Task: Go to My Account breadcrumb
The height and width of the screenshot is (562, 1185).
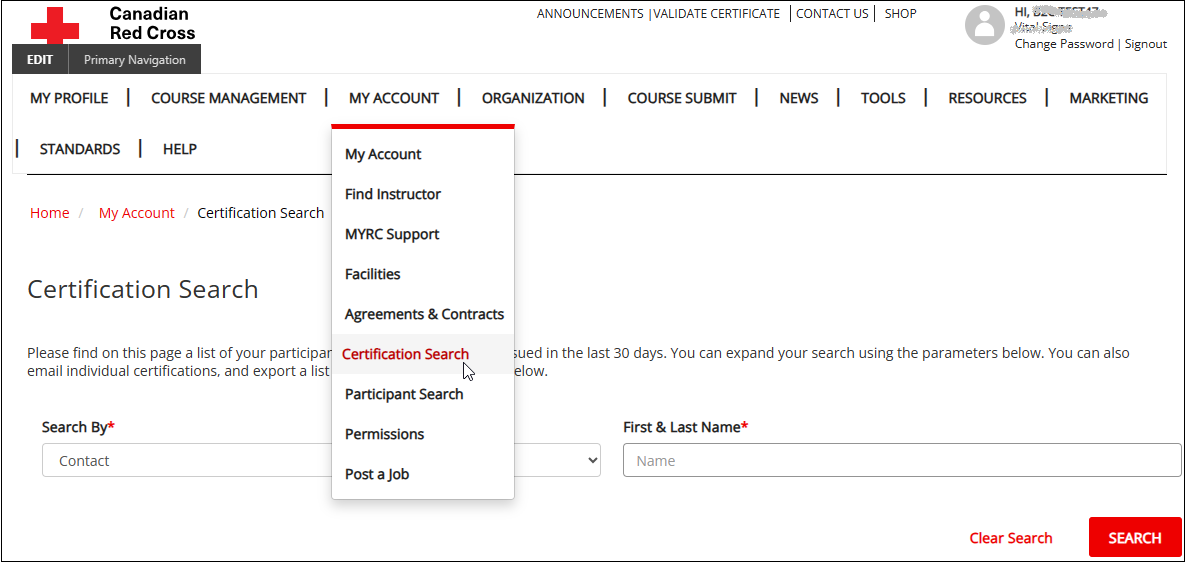Action: [x=137, y=213]
